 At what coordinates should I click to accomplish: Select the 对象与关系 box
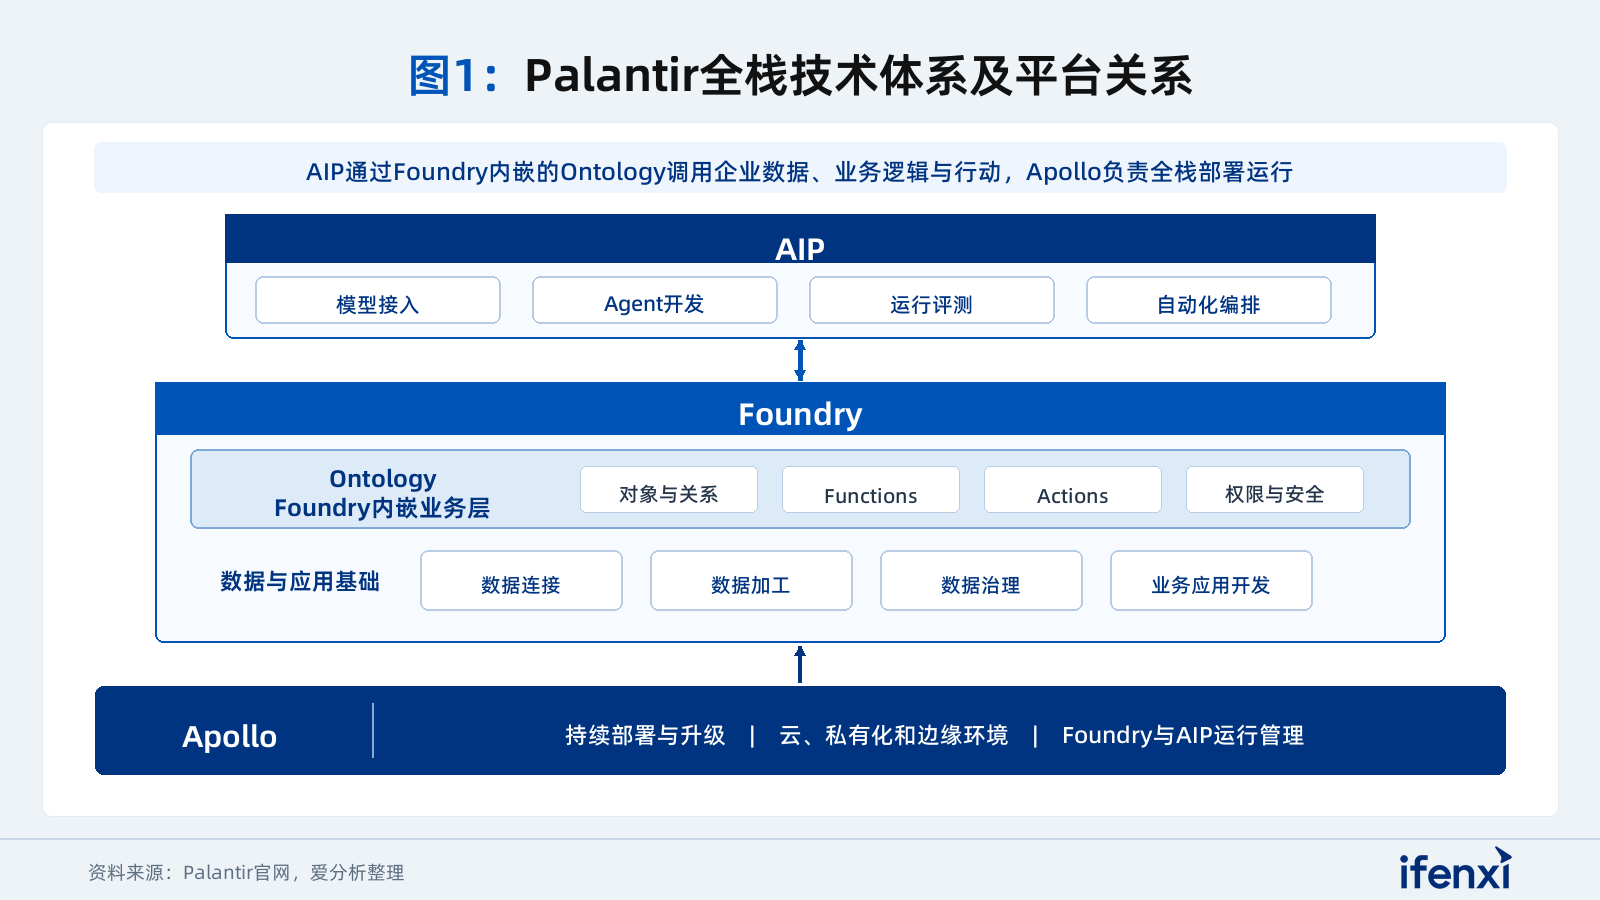tap(669, 490)
